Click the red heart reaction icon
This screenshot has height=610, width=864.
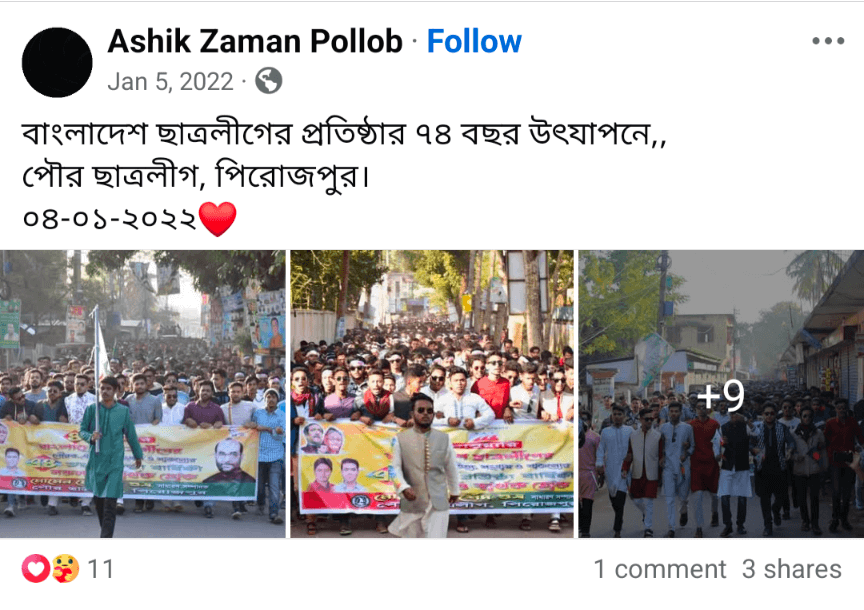pos(36,568)
